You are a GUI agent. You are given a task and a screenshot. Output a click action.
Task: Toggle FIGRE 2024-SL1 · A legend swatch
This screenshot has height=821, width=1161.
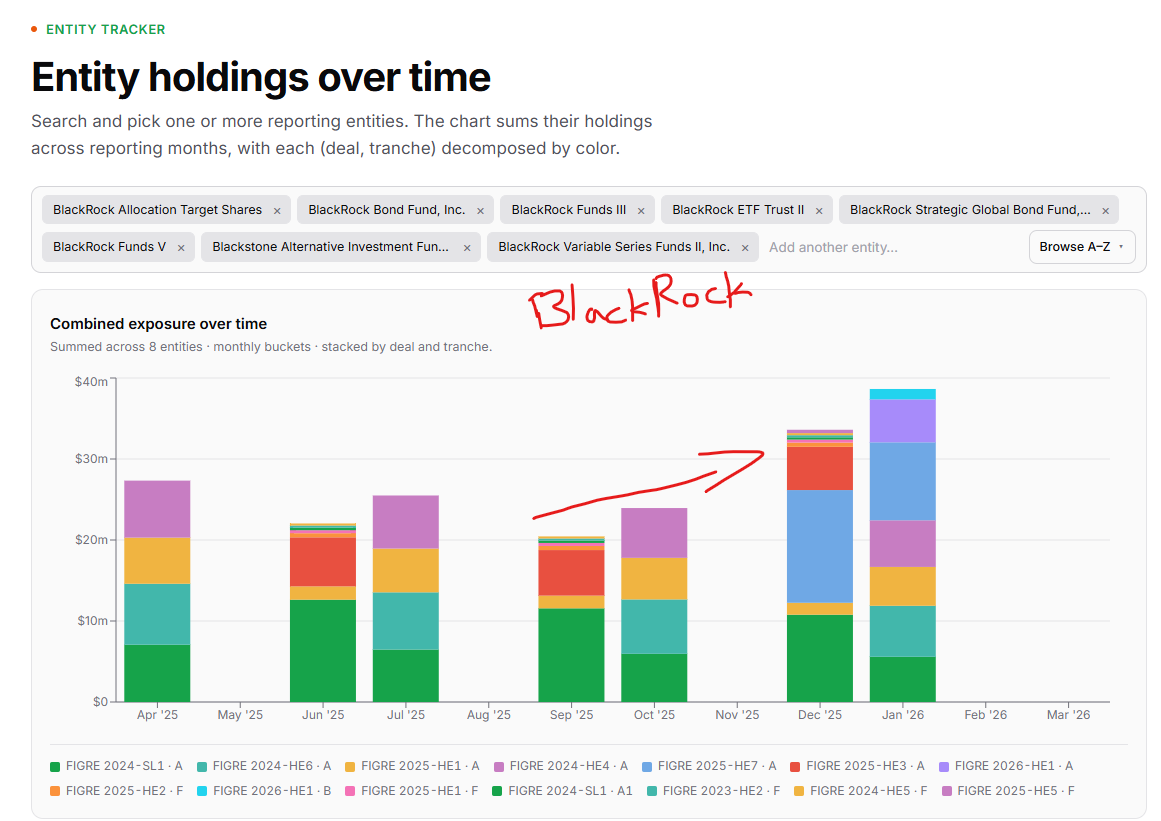click(55, 767)
